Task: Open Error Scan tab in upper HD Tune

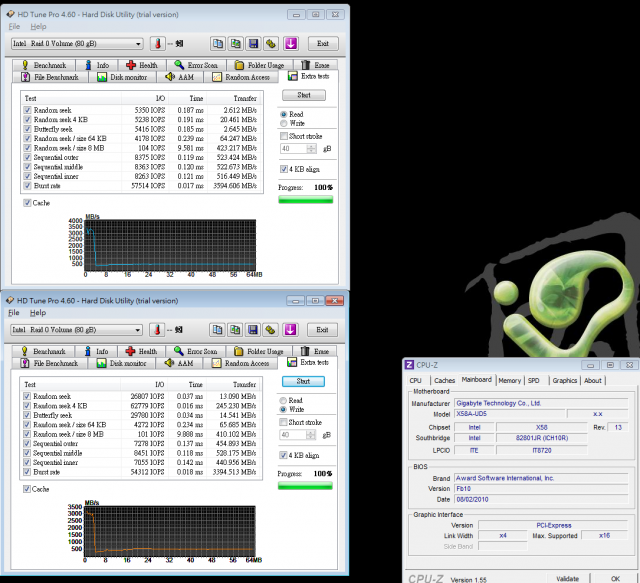Action: click(196, 65)
